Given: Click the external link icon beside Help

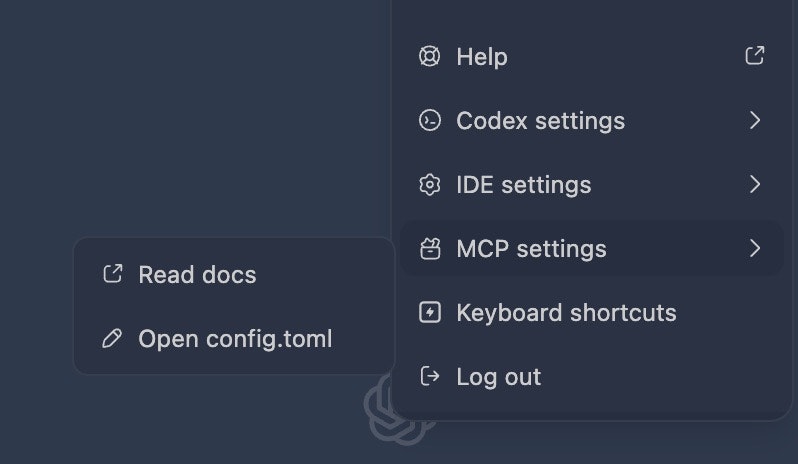Looking at the screenshot, I should [x=755, y=56].
